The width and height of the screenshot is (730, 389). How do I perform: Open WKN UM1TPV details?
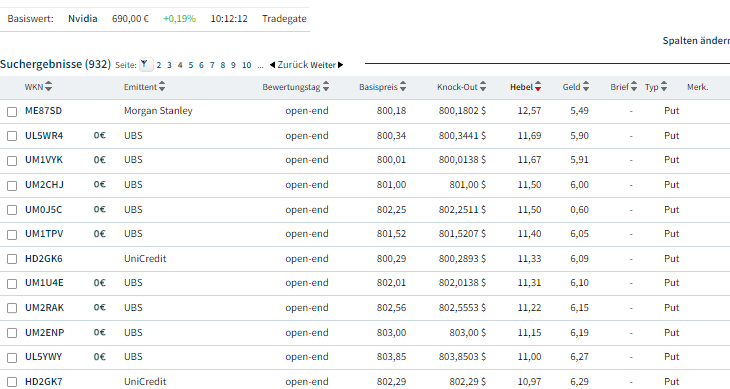[x=44, y=234]
